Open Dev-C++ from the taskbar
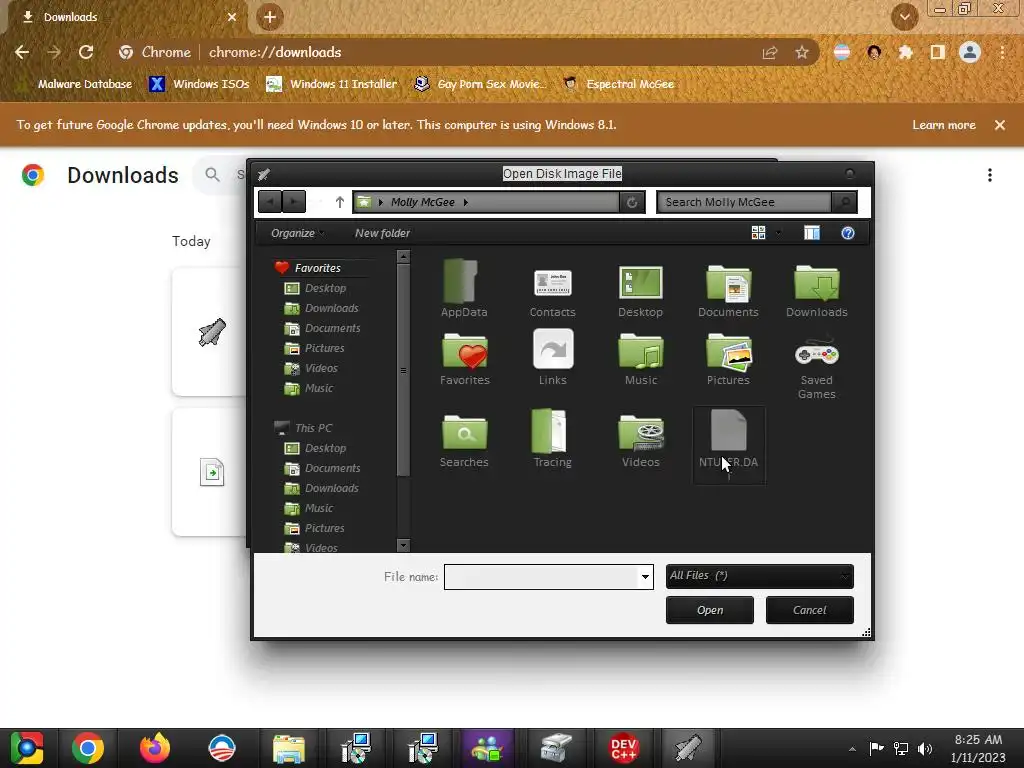 [x=624, y=748]
